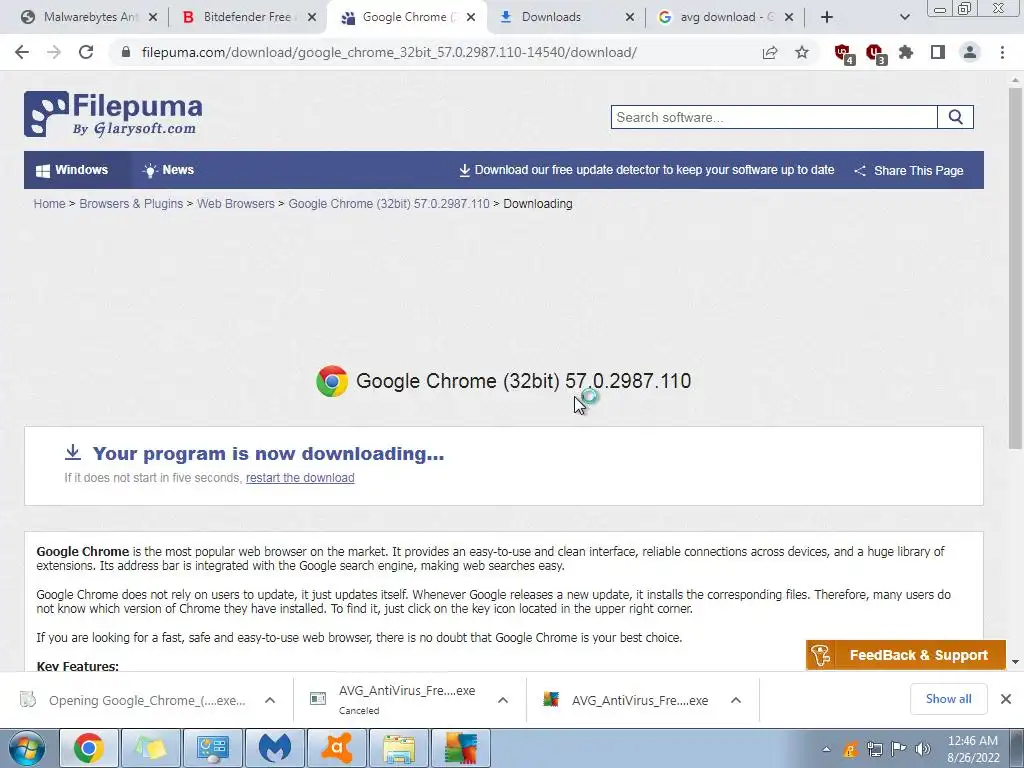Show hidden system tray icons
The image size is (1024, 768).
tap(826, 749)
